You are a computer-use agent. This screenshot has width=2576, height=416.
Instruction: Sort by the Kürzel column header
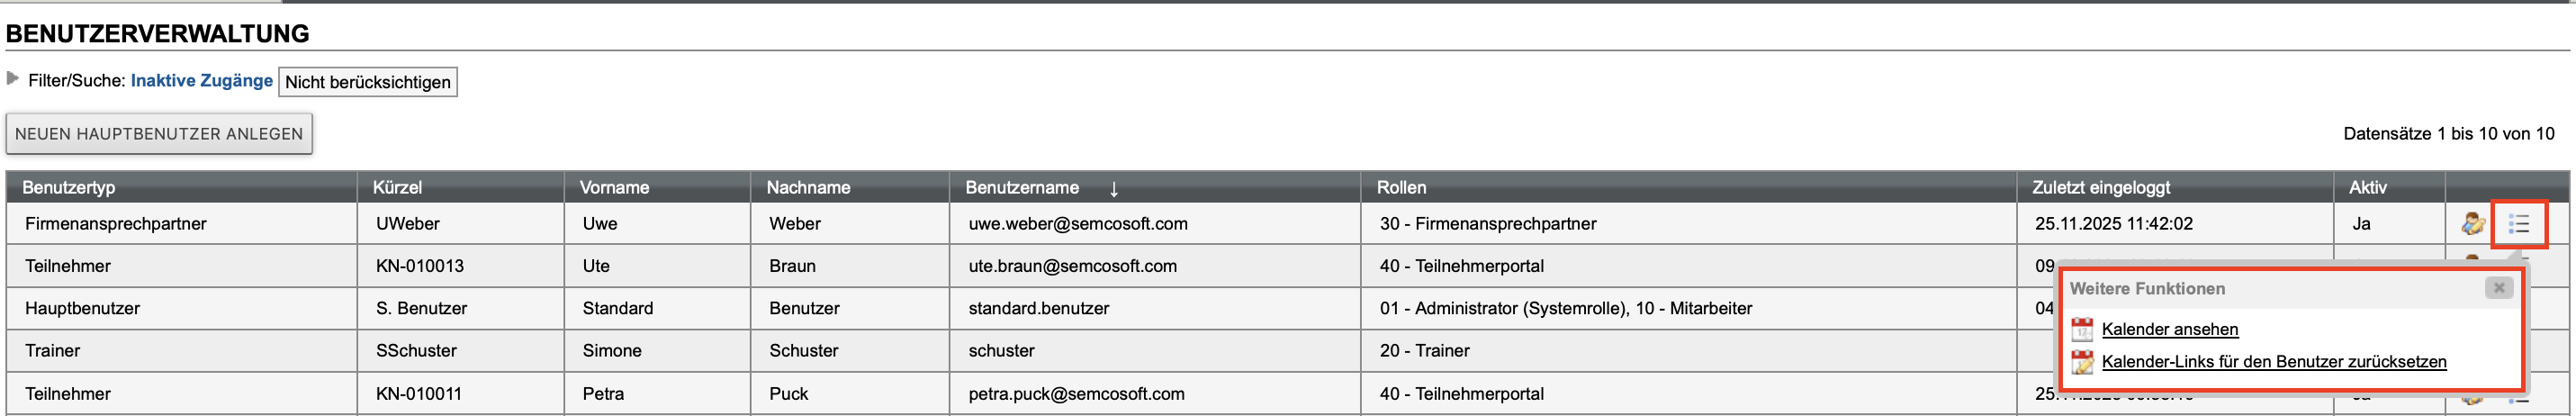[397, 187]
